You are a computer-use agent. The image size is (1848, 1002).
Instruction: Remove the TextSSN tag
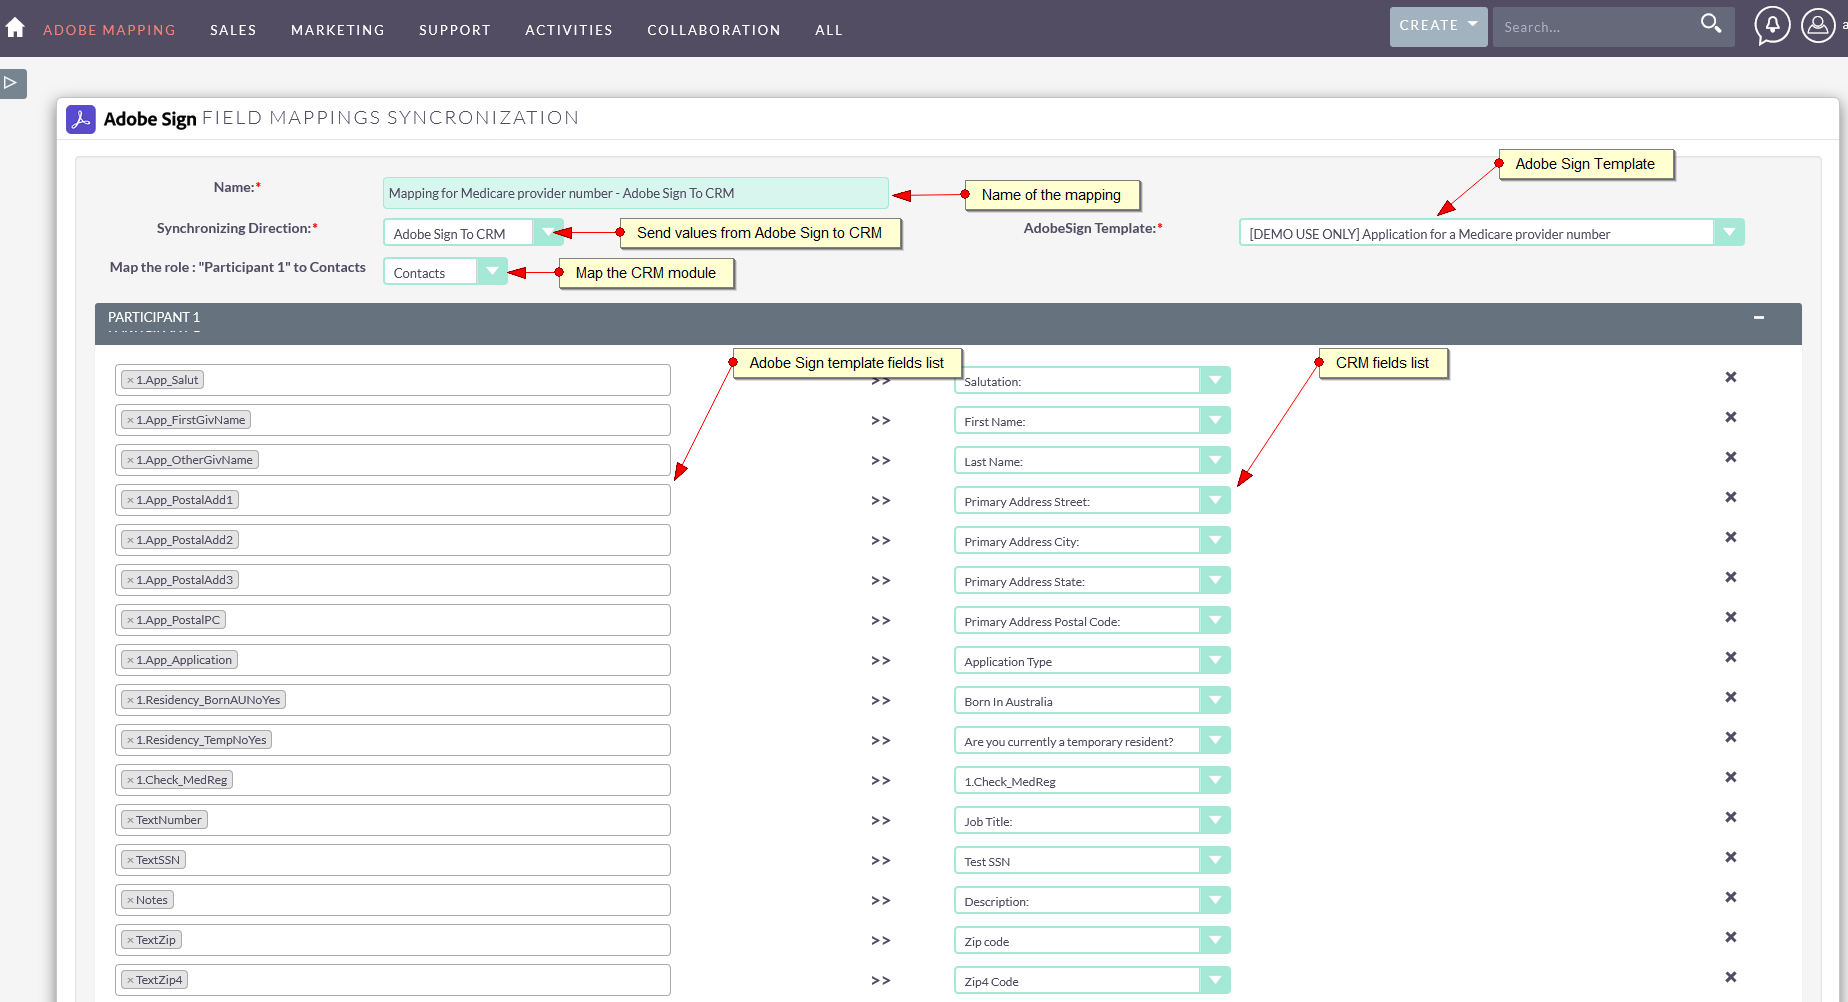click(130, 860)
